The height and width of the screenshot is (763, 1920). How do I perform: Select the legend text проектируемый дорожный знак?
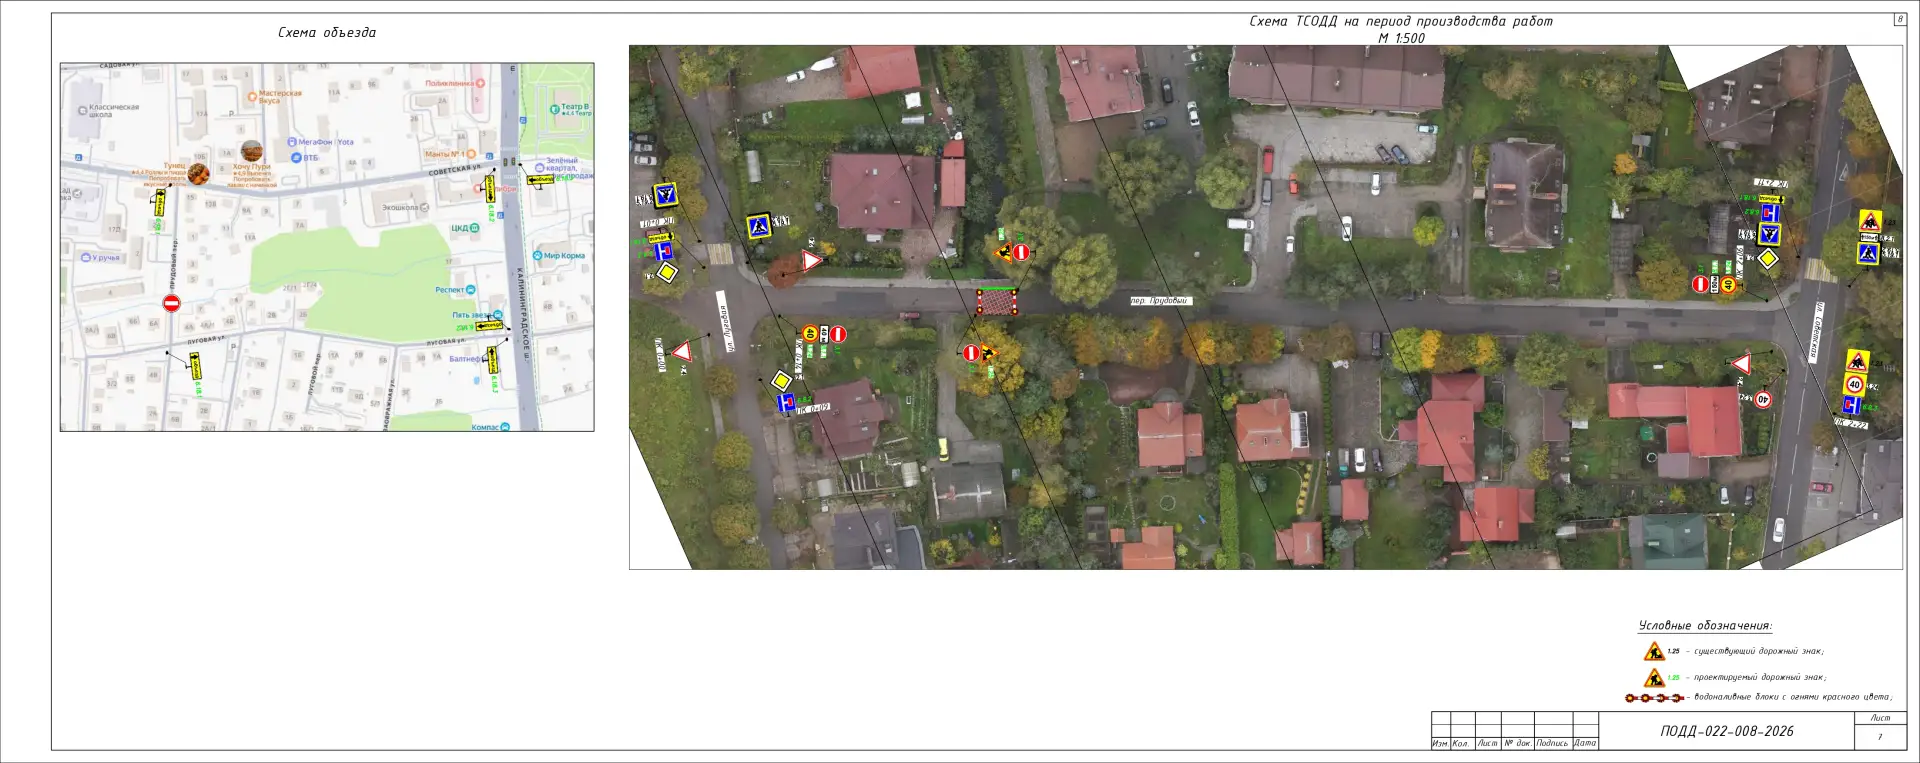(x=1760, y=678)
